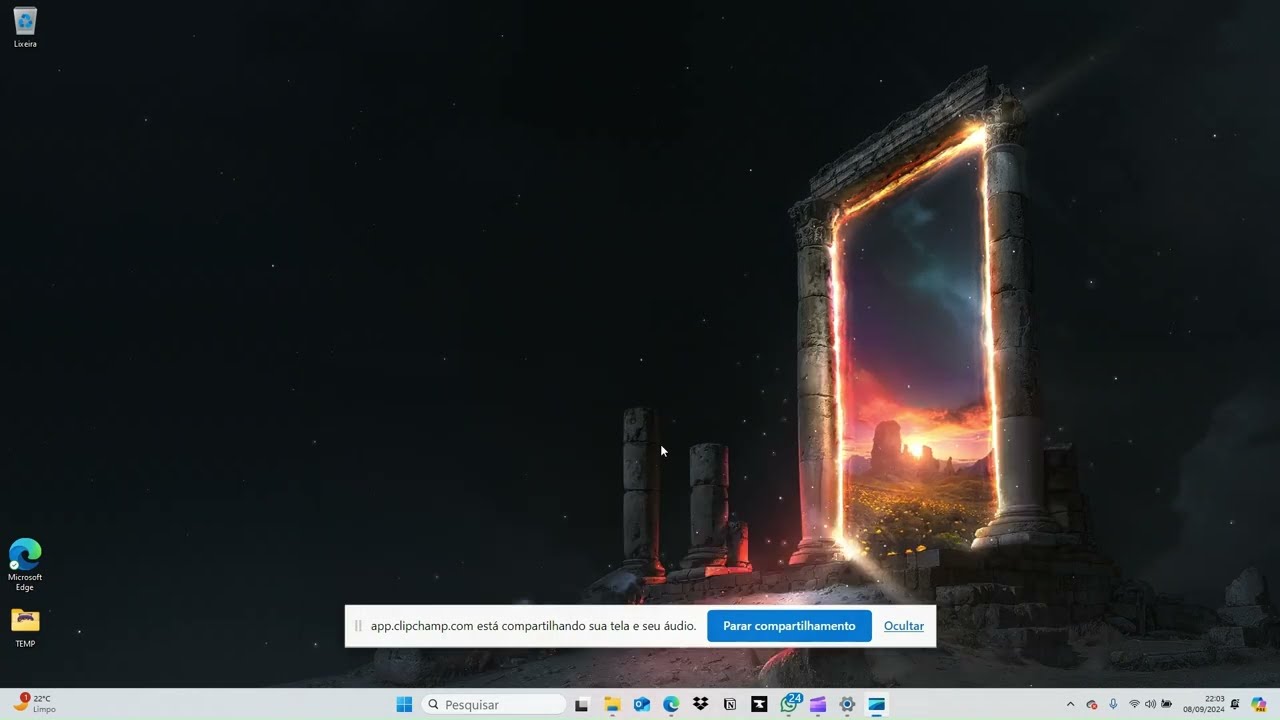1280x720 pixels.
Task: Expand hidden system tray icons chevron
Action: tap(1071, 705)
